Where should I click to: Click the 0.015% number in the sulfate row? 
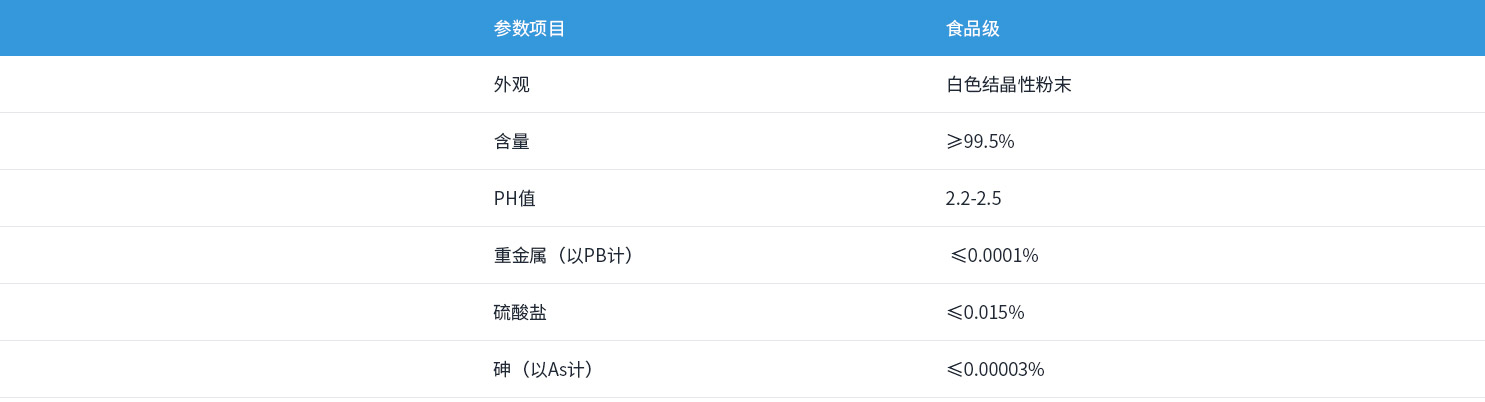[x=994, y=313]
